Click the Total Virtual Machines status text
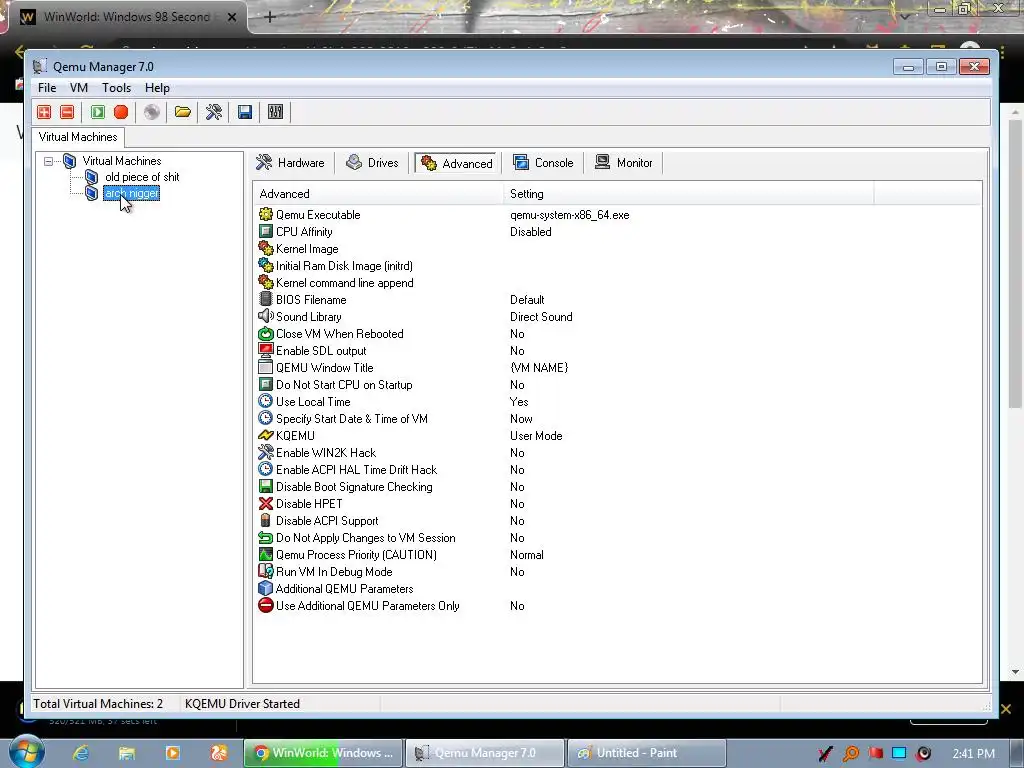1024x768 pixels. coord(98,703)
